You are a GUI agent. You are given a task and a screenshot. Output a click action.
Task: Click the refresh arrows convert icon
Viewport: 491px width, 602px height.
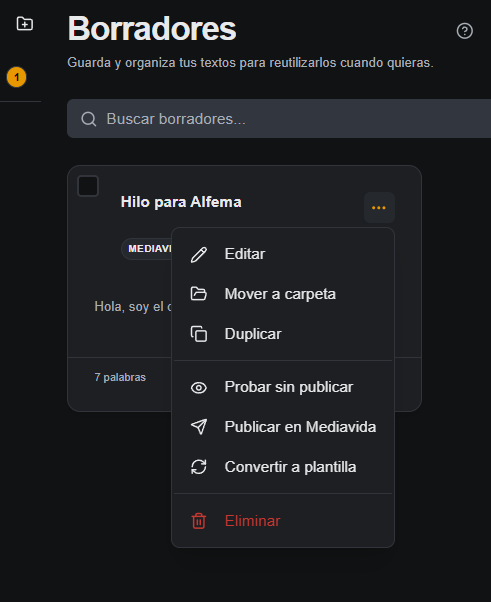tap(199, 467)
